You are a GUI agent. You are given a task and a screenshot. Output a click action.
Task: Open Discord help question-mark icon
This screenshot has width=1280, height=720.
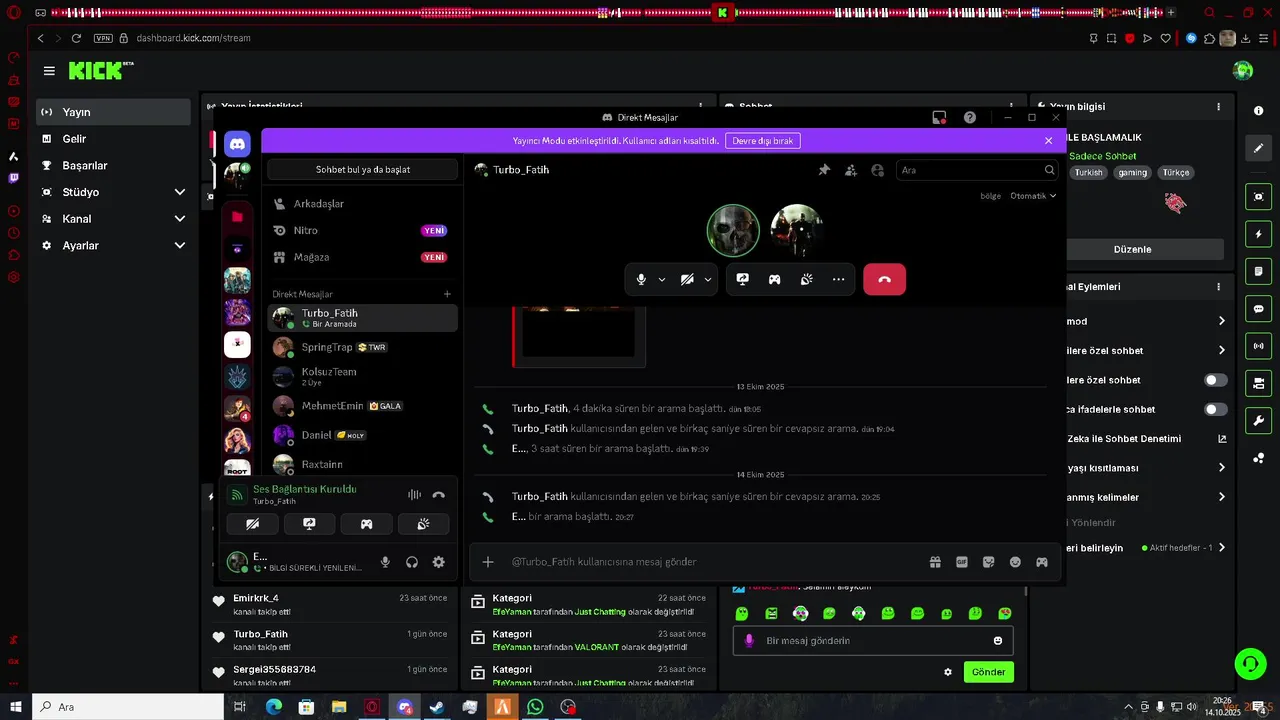(970, 117)
